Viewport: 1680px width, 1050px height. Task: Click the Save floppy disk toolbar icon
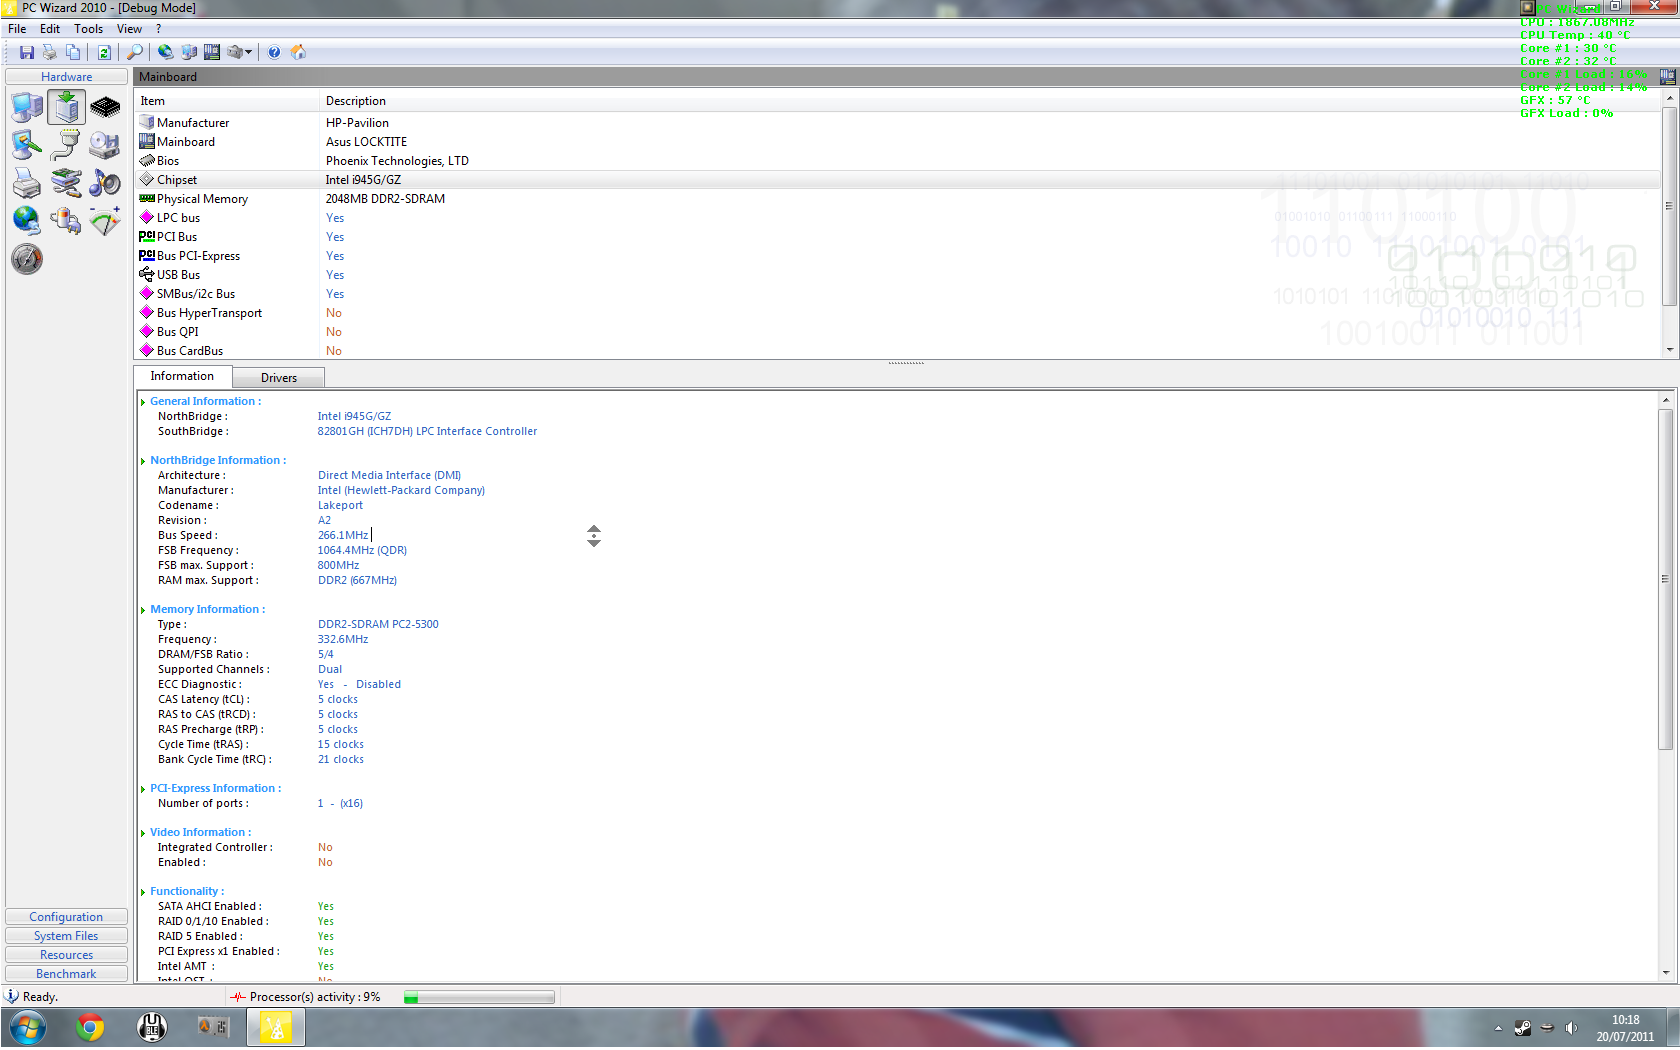pyautogui.click(x=27, y=52)
